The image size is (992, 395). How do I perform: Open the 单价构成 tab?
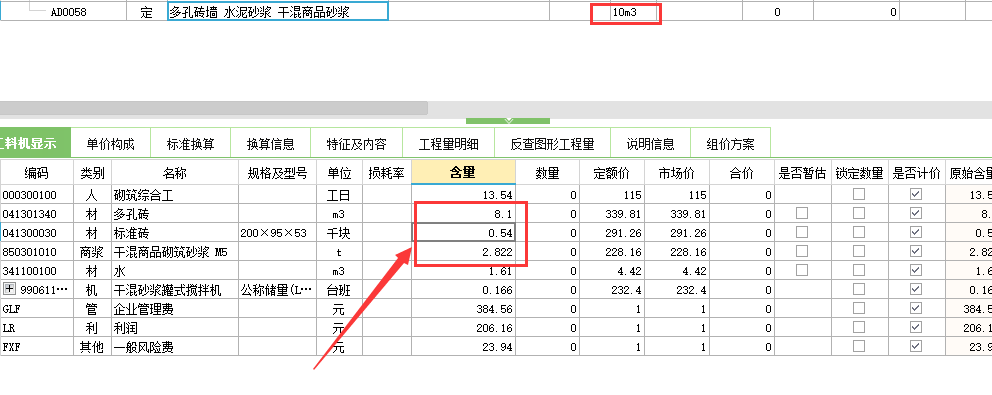click(111, 144)
